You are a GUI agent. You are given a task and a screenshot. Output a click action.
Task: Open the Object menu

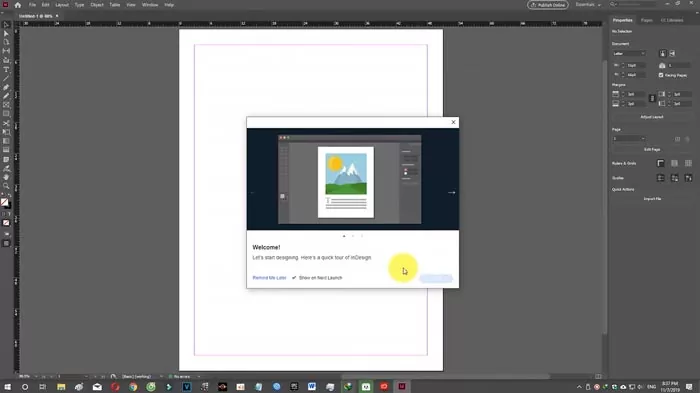(97, 5)
